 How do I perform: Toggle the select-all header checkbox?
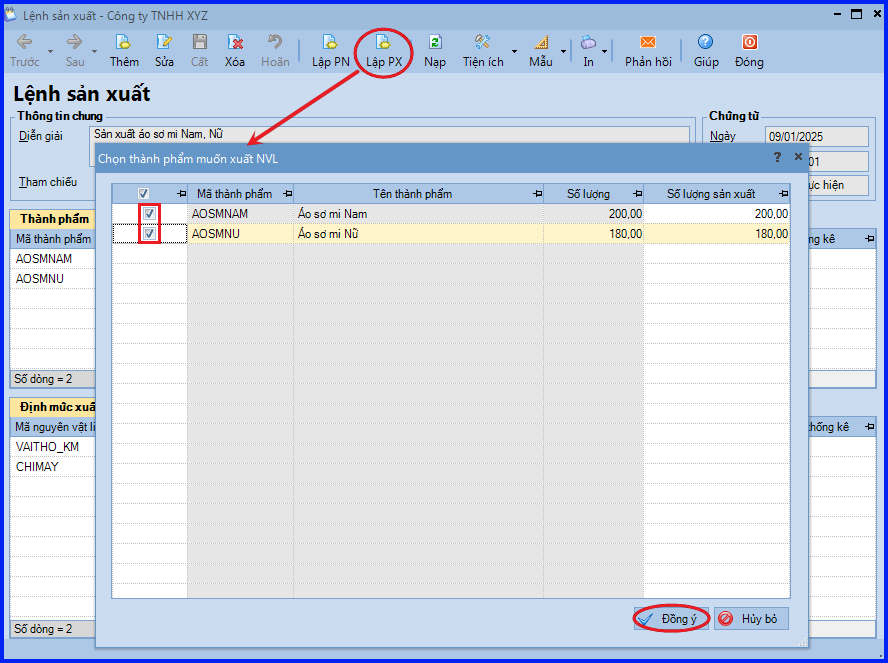(143, 194)
